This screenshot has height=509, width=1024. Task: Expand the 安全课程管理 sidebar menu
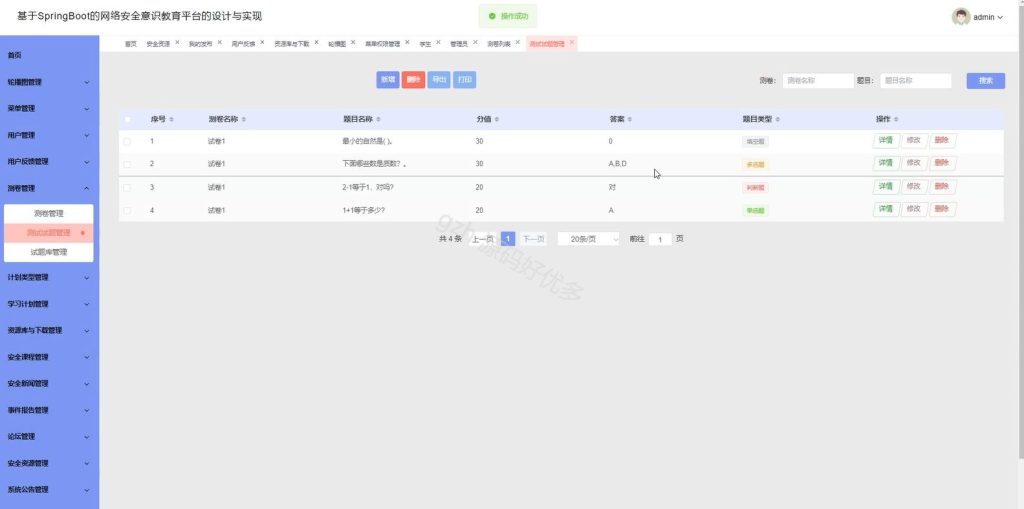click(50, 357)
